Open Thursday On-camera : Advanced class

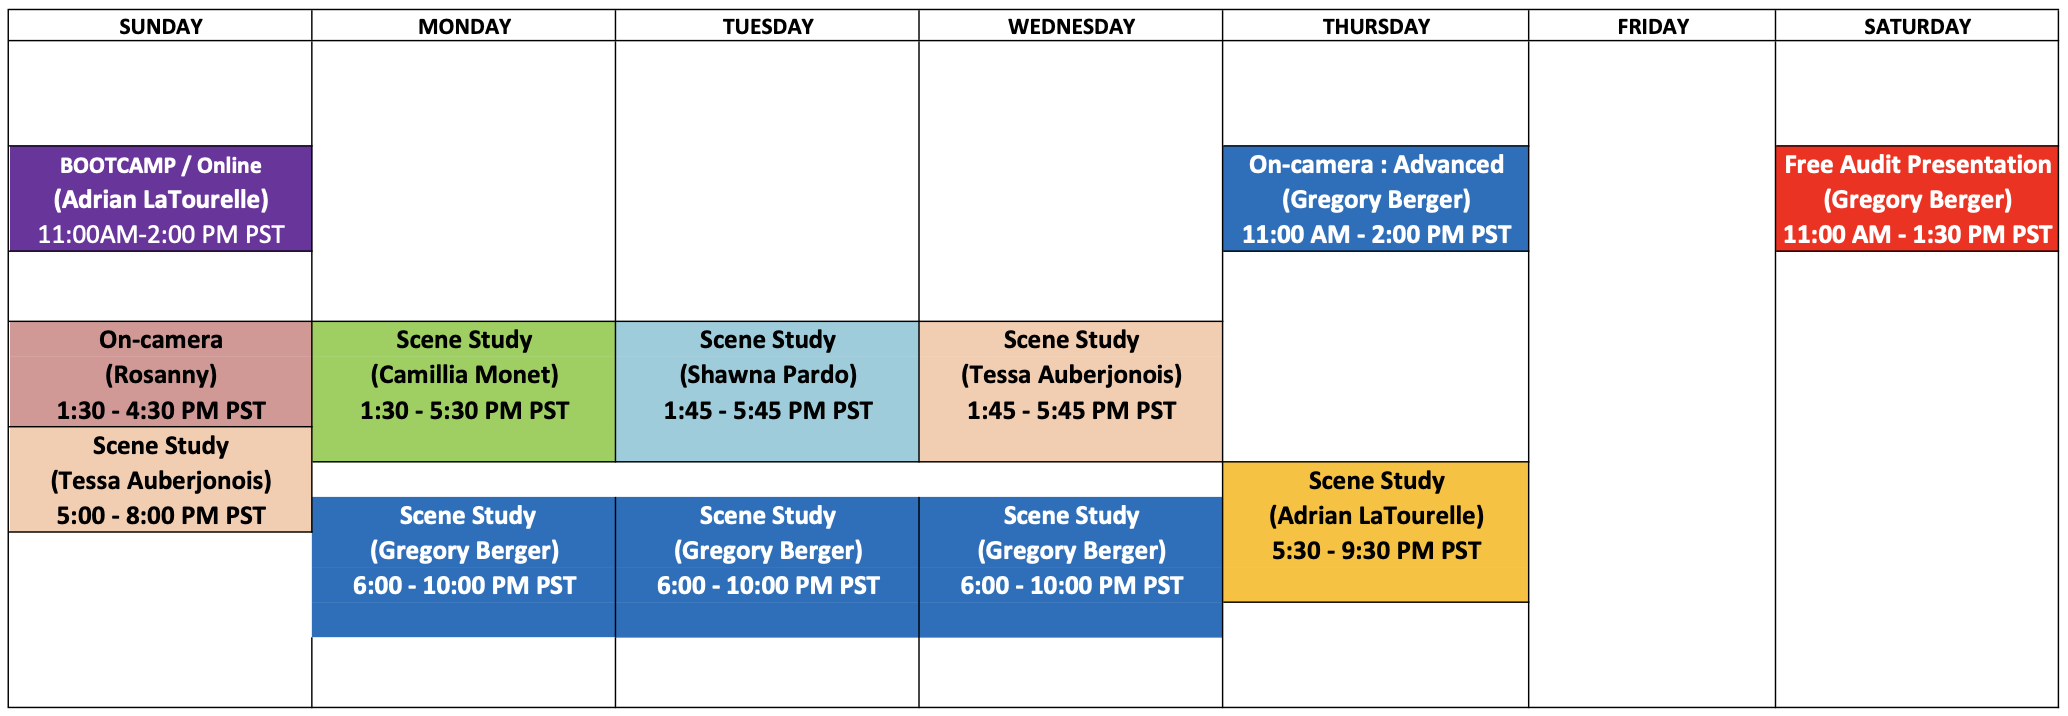(1376, 199)
